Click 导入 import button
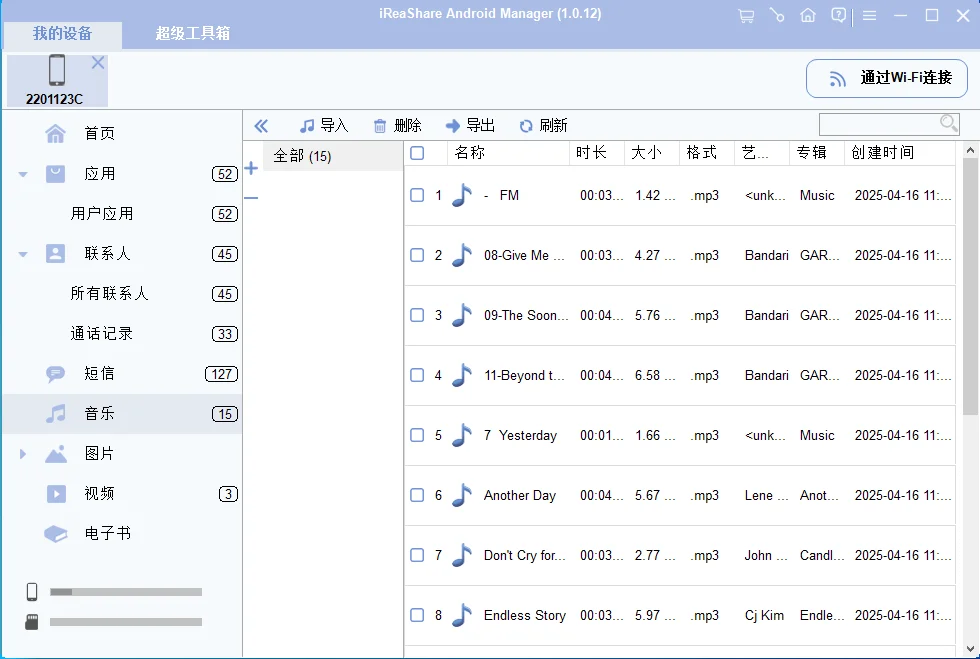This screenshot has height=659, width=980. (x=324, y=126)
